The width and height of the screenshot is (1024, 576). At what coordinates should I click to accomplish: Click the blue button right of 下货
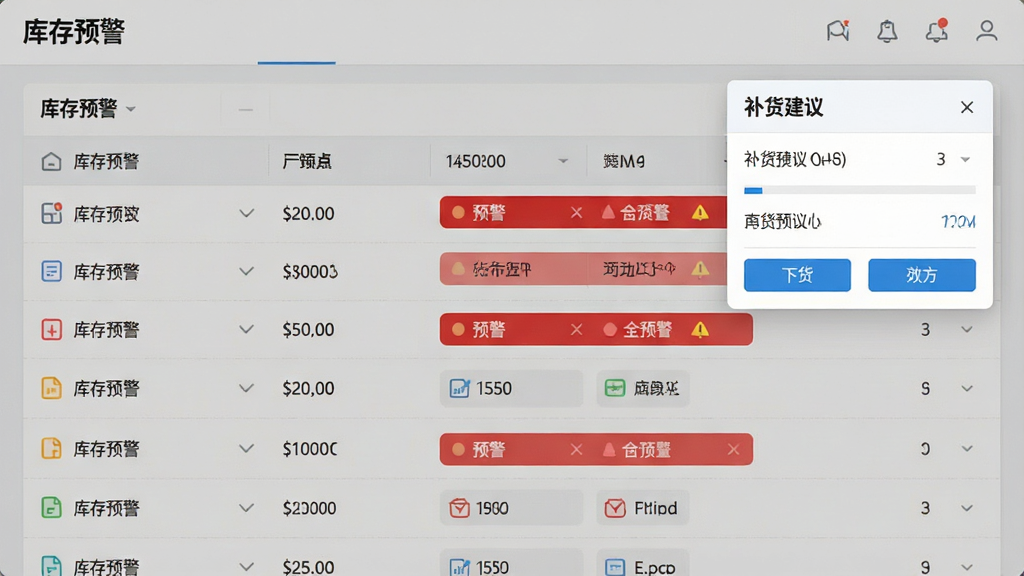pos(921,275)
